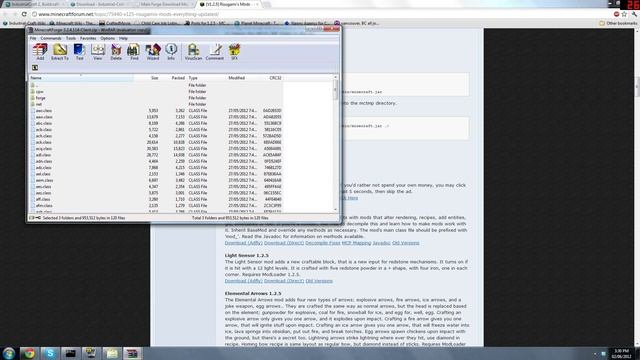The height and width of the screenshot is (360, 640).
Task: Select the cpw folder in the archive
Action: [156, 92]
